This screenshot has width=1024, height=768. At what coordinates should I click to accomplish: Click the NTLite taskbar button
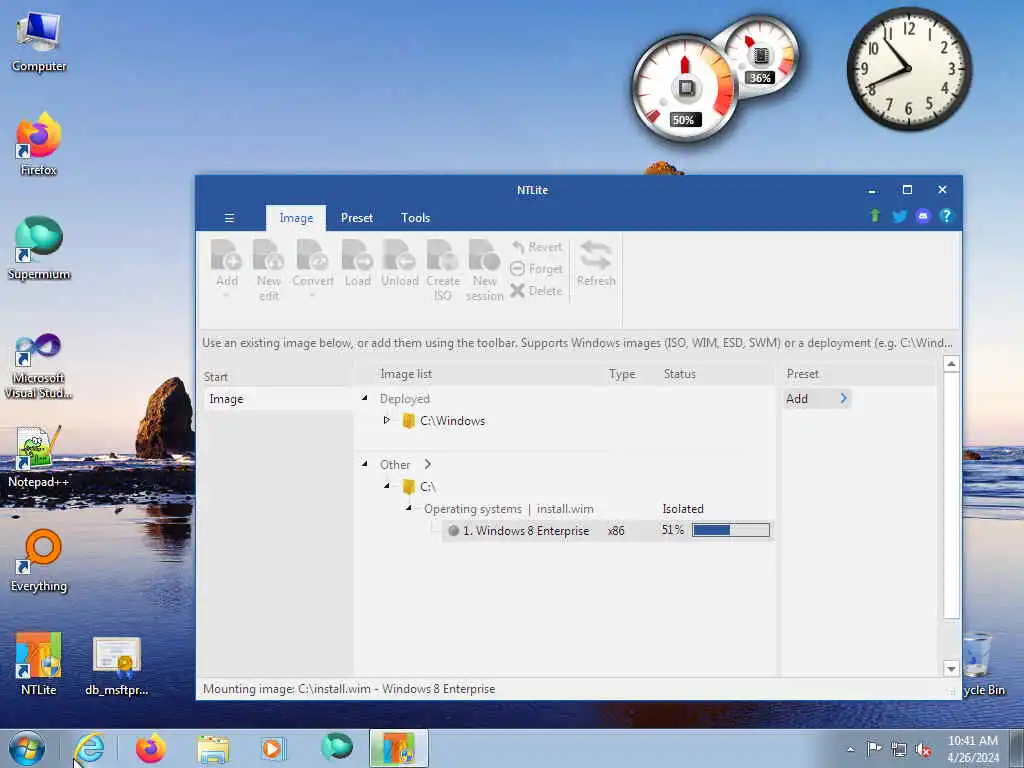398,748
